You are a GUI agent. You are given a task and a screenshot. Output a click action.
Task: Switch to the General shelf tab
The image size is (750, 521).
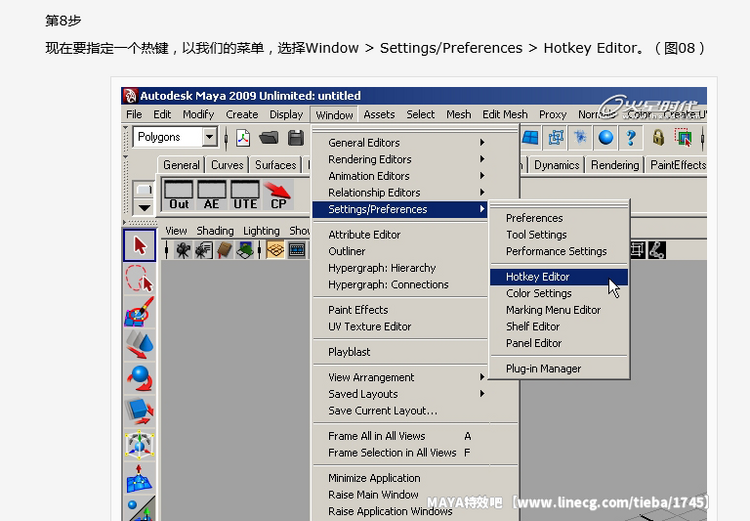tap(181, 165)
